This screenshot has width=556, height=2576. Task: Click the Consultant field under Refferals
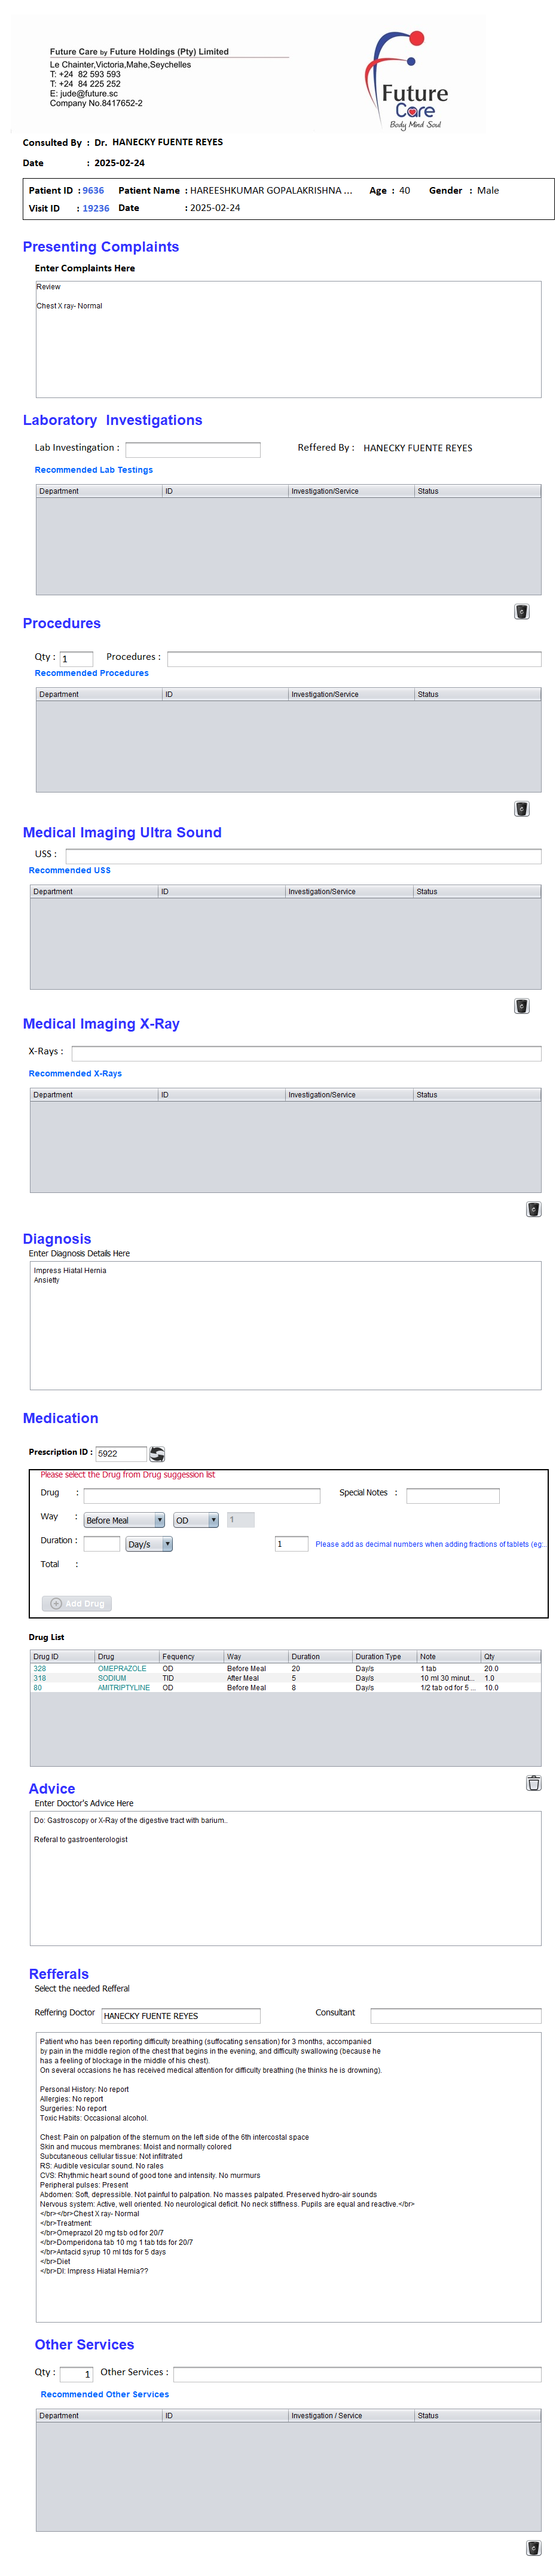tap(455, 2015)
